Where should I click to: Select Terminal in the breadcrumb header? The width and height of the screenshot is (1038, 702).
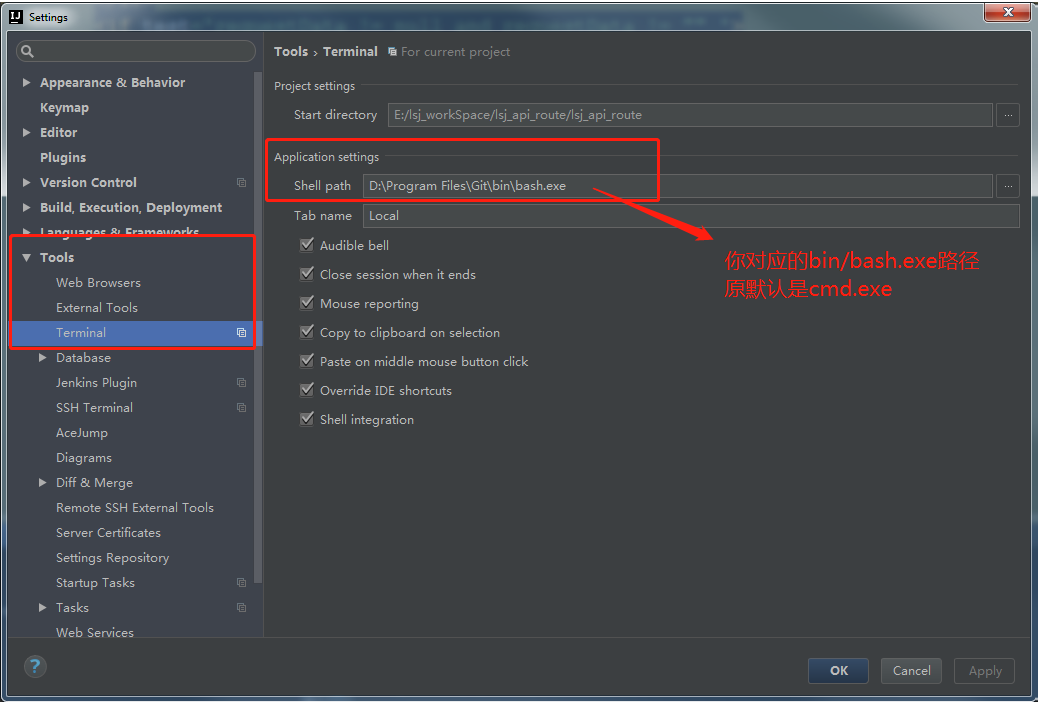tap(351, 51)
